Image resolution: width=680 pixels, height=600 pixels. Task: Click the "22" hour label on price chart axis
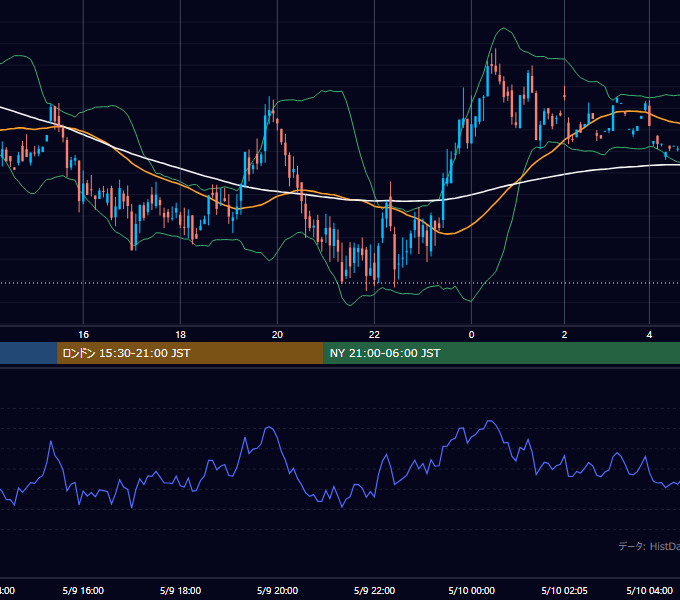(374, 334)
